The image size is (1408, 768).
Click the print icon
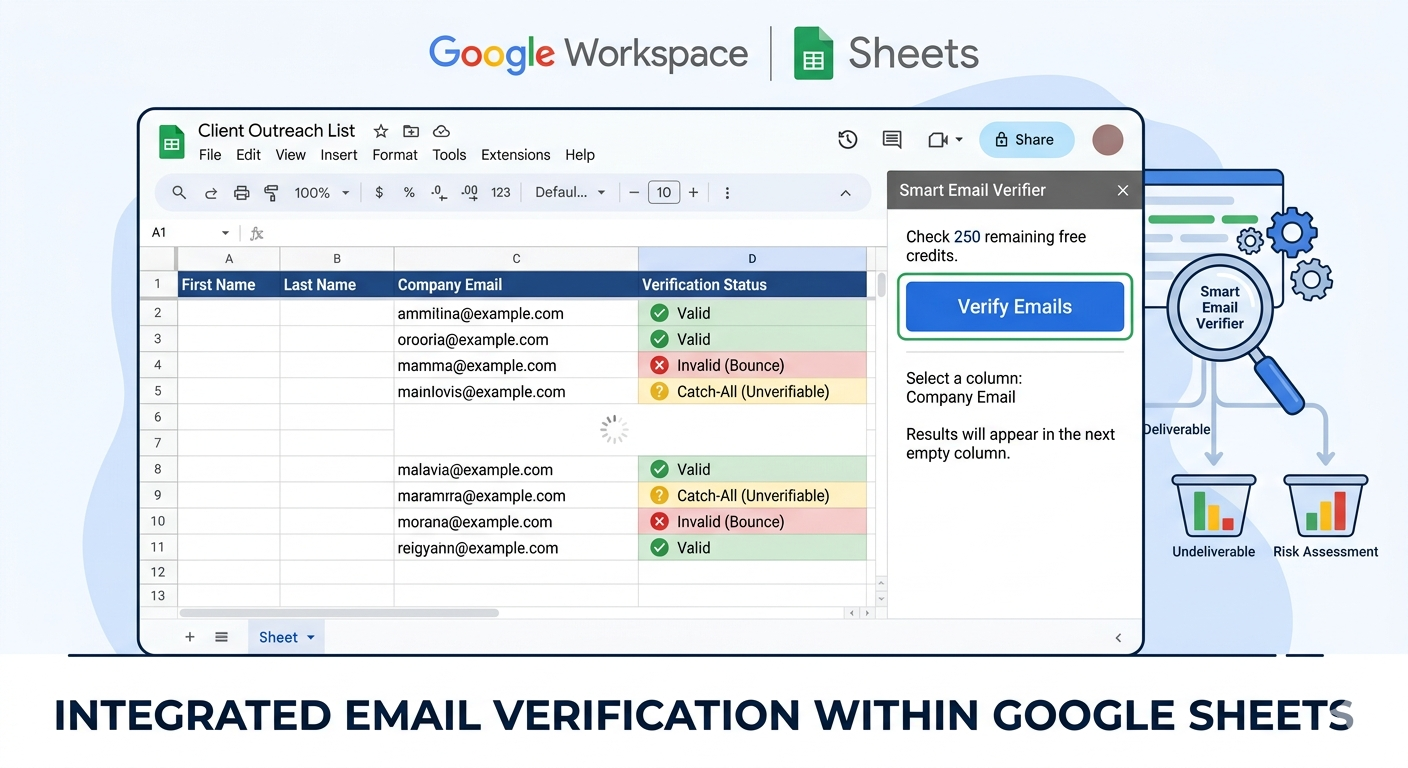click(x=241, y=193)
